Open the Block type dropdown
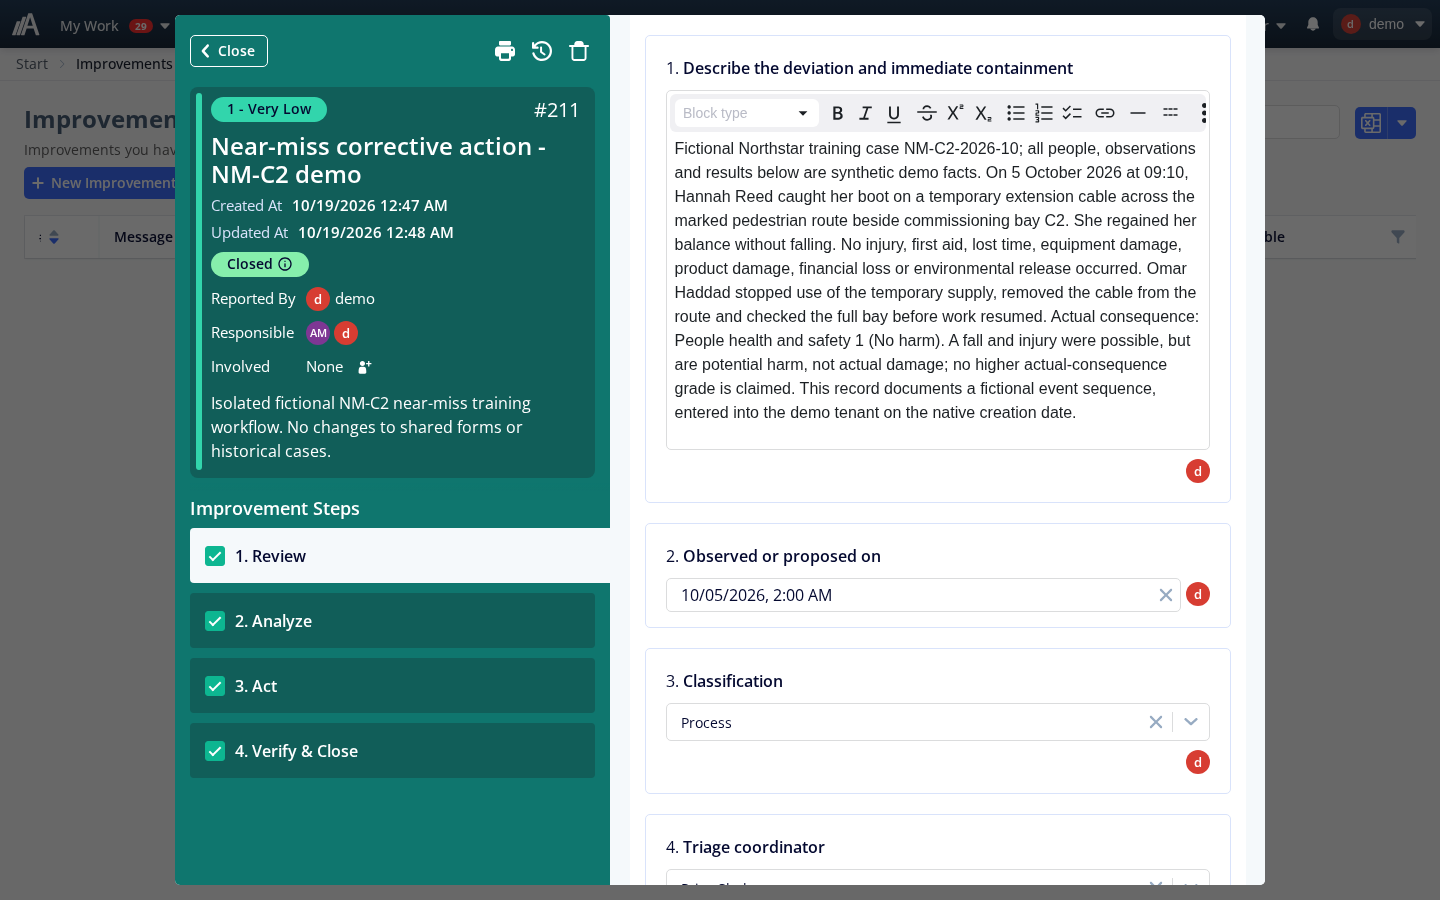Image resolution: width=1440 pixels, height=900 pixels. coord(746,113)
